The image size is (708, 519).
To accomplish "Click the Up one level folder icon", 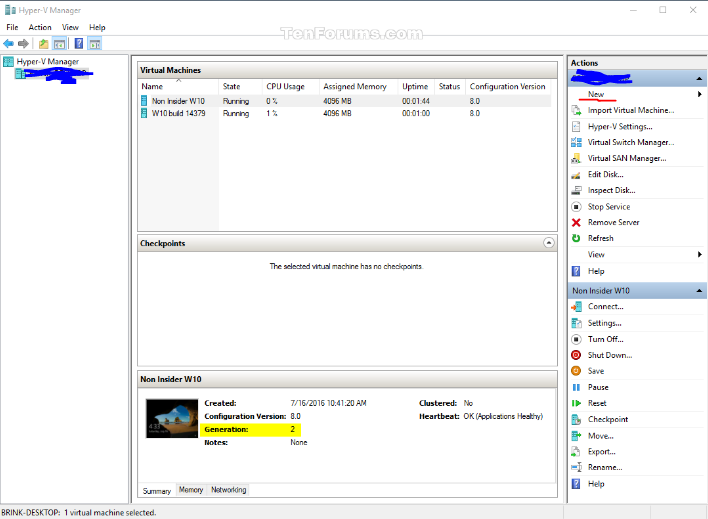I will tap(43, 44).
